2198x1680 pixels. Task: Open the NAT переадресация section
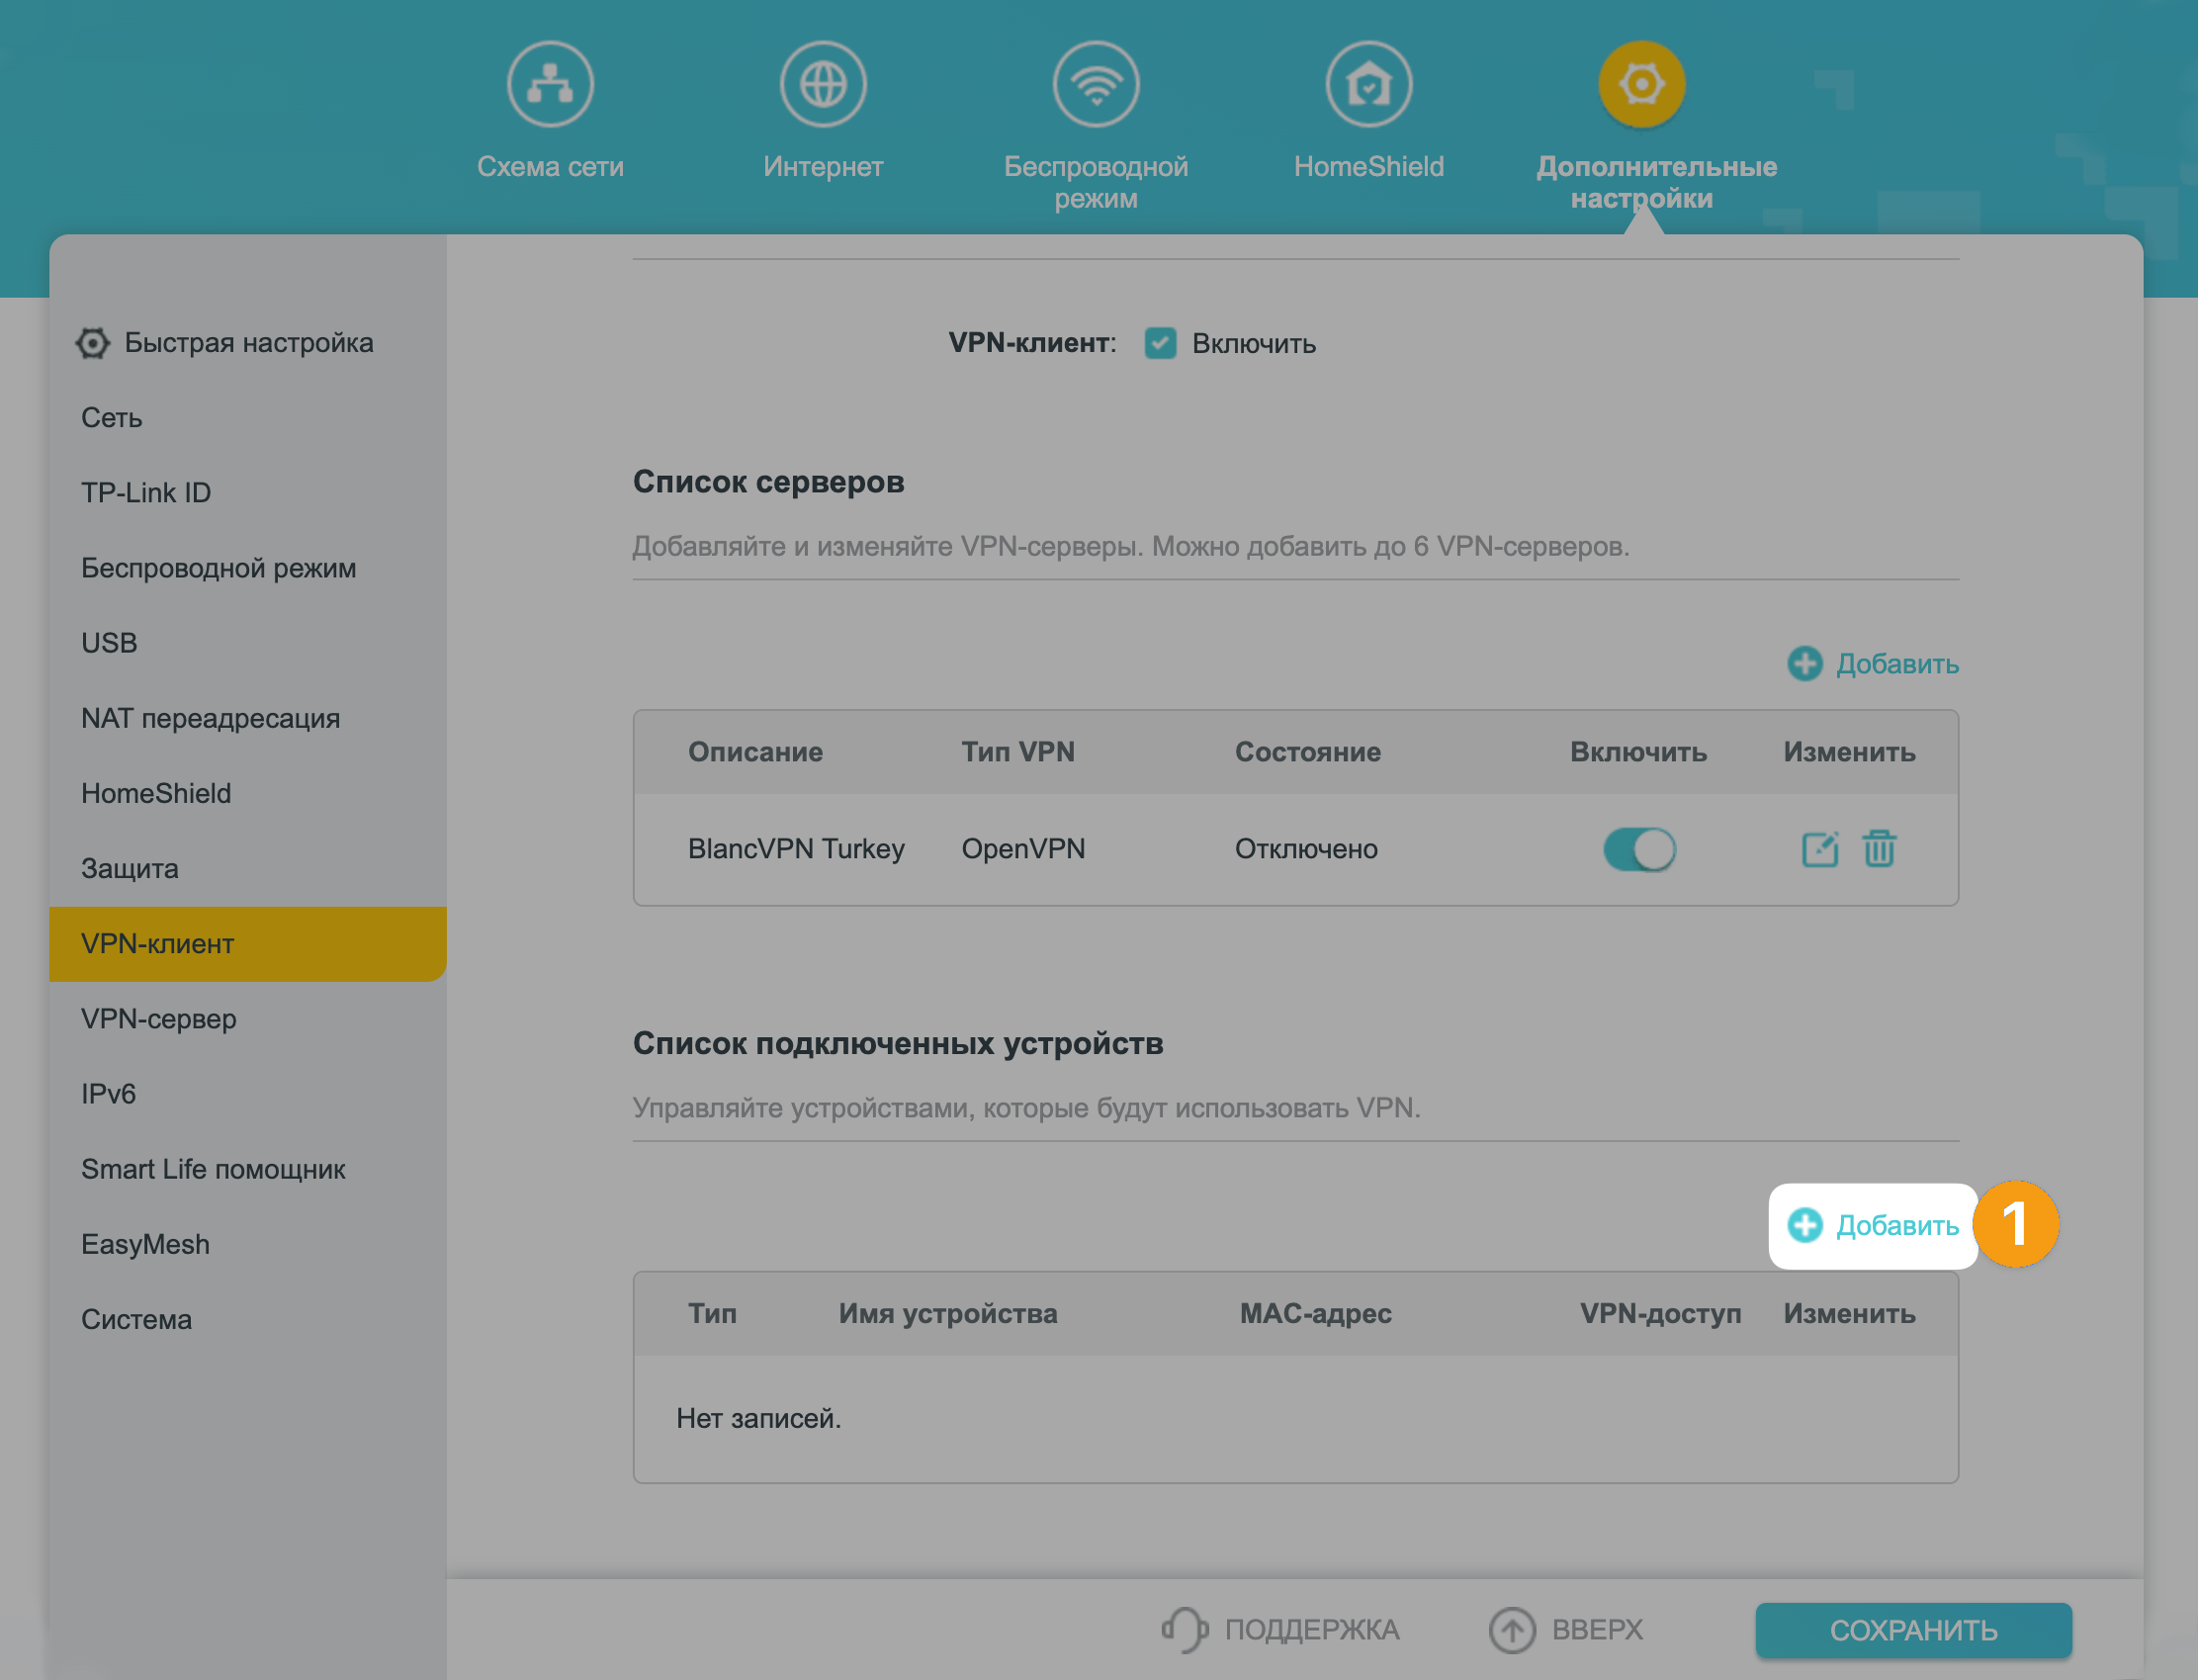click(210, 718)
